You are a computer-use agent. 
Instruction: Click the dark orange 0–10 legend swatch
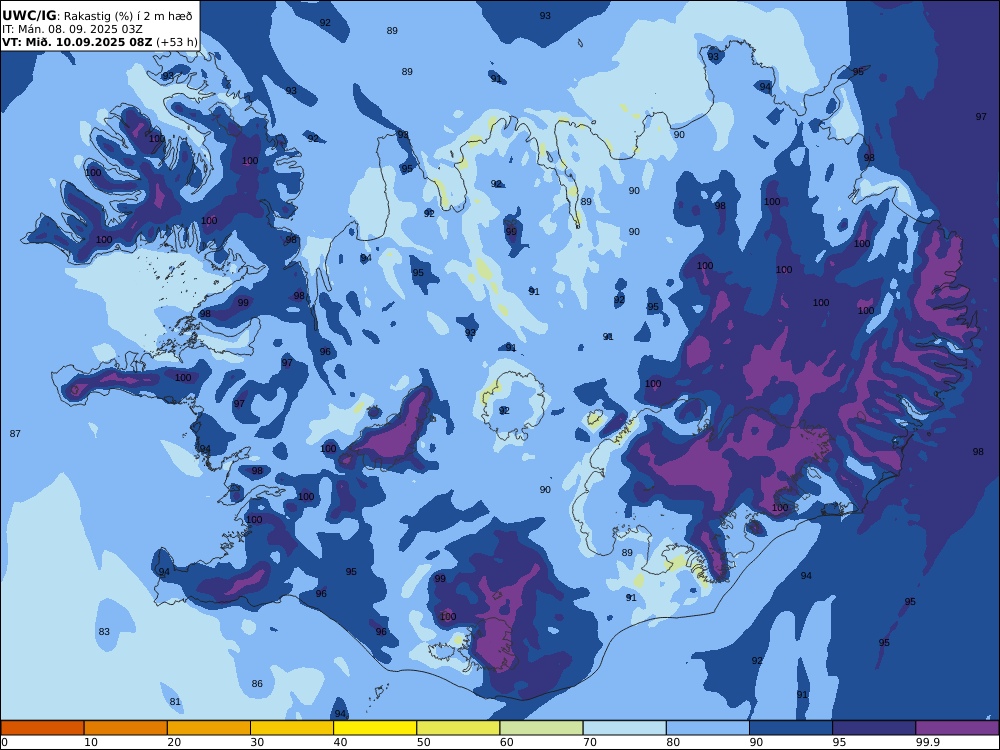coord(43,728)
